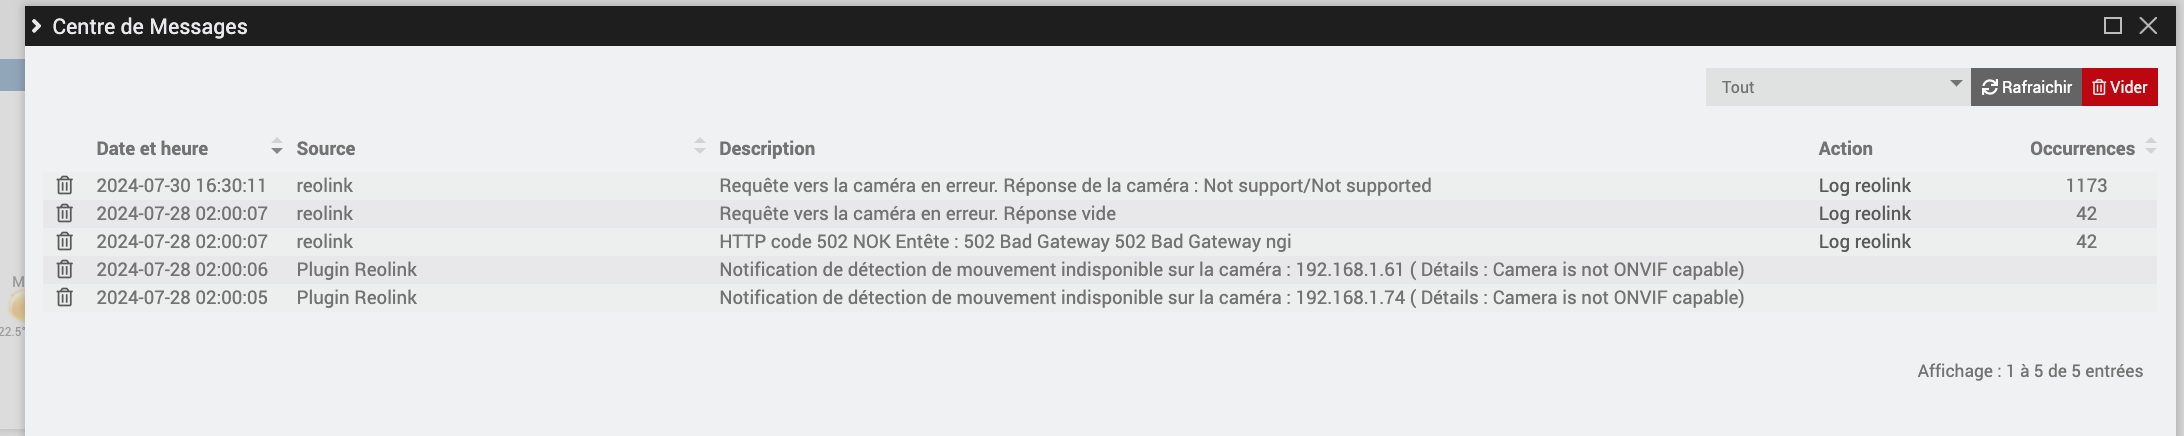Empty all messages with Vider

2120,87
